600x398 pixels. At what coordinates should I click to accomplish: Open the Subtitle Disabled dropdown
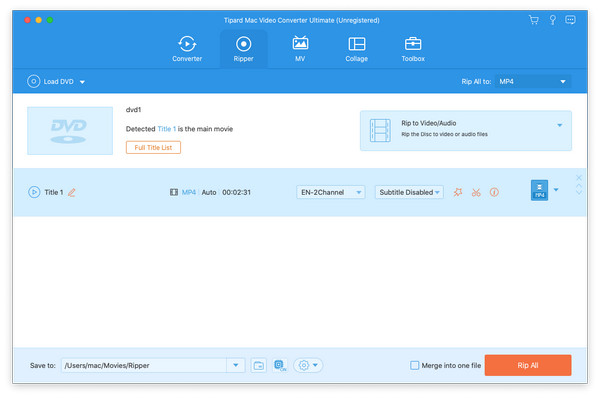pos(409,192)
